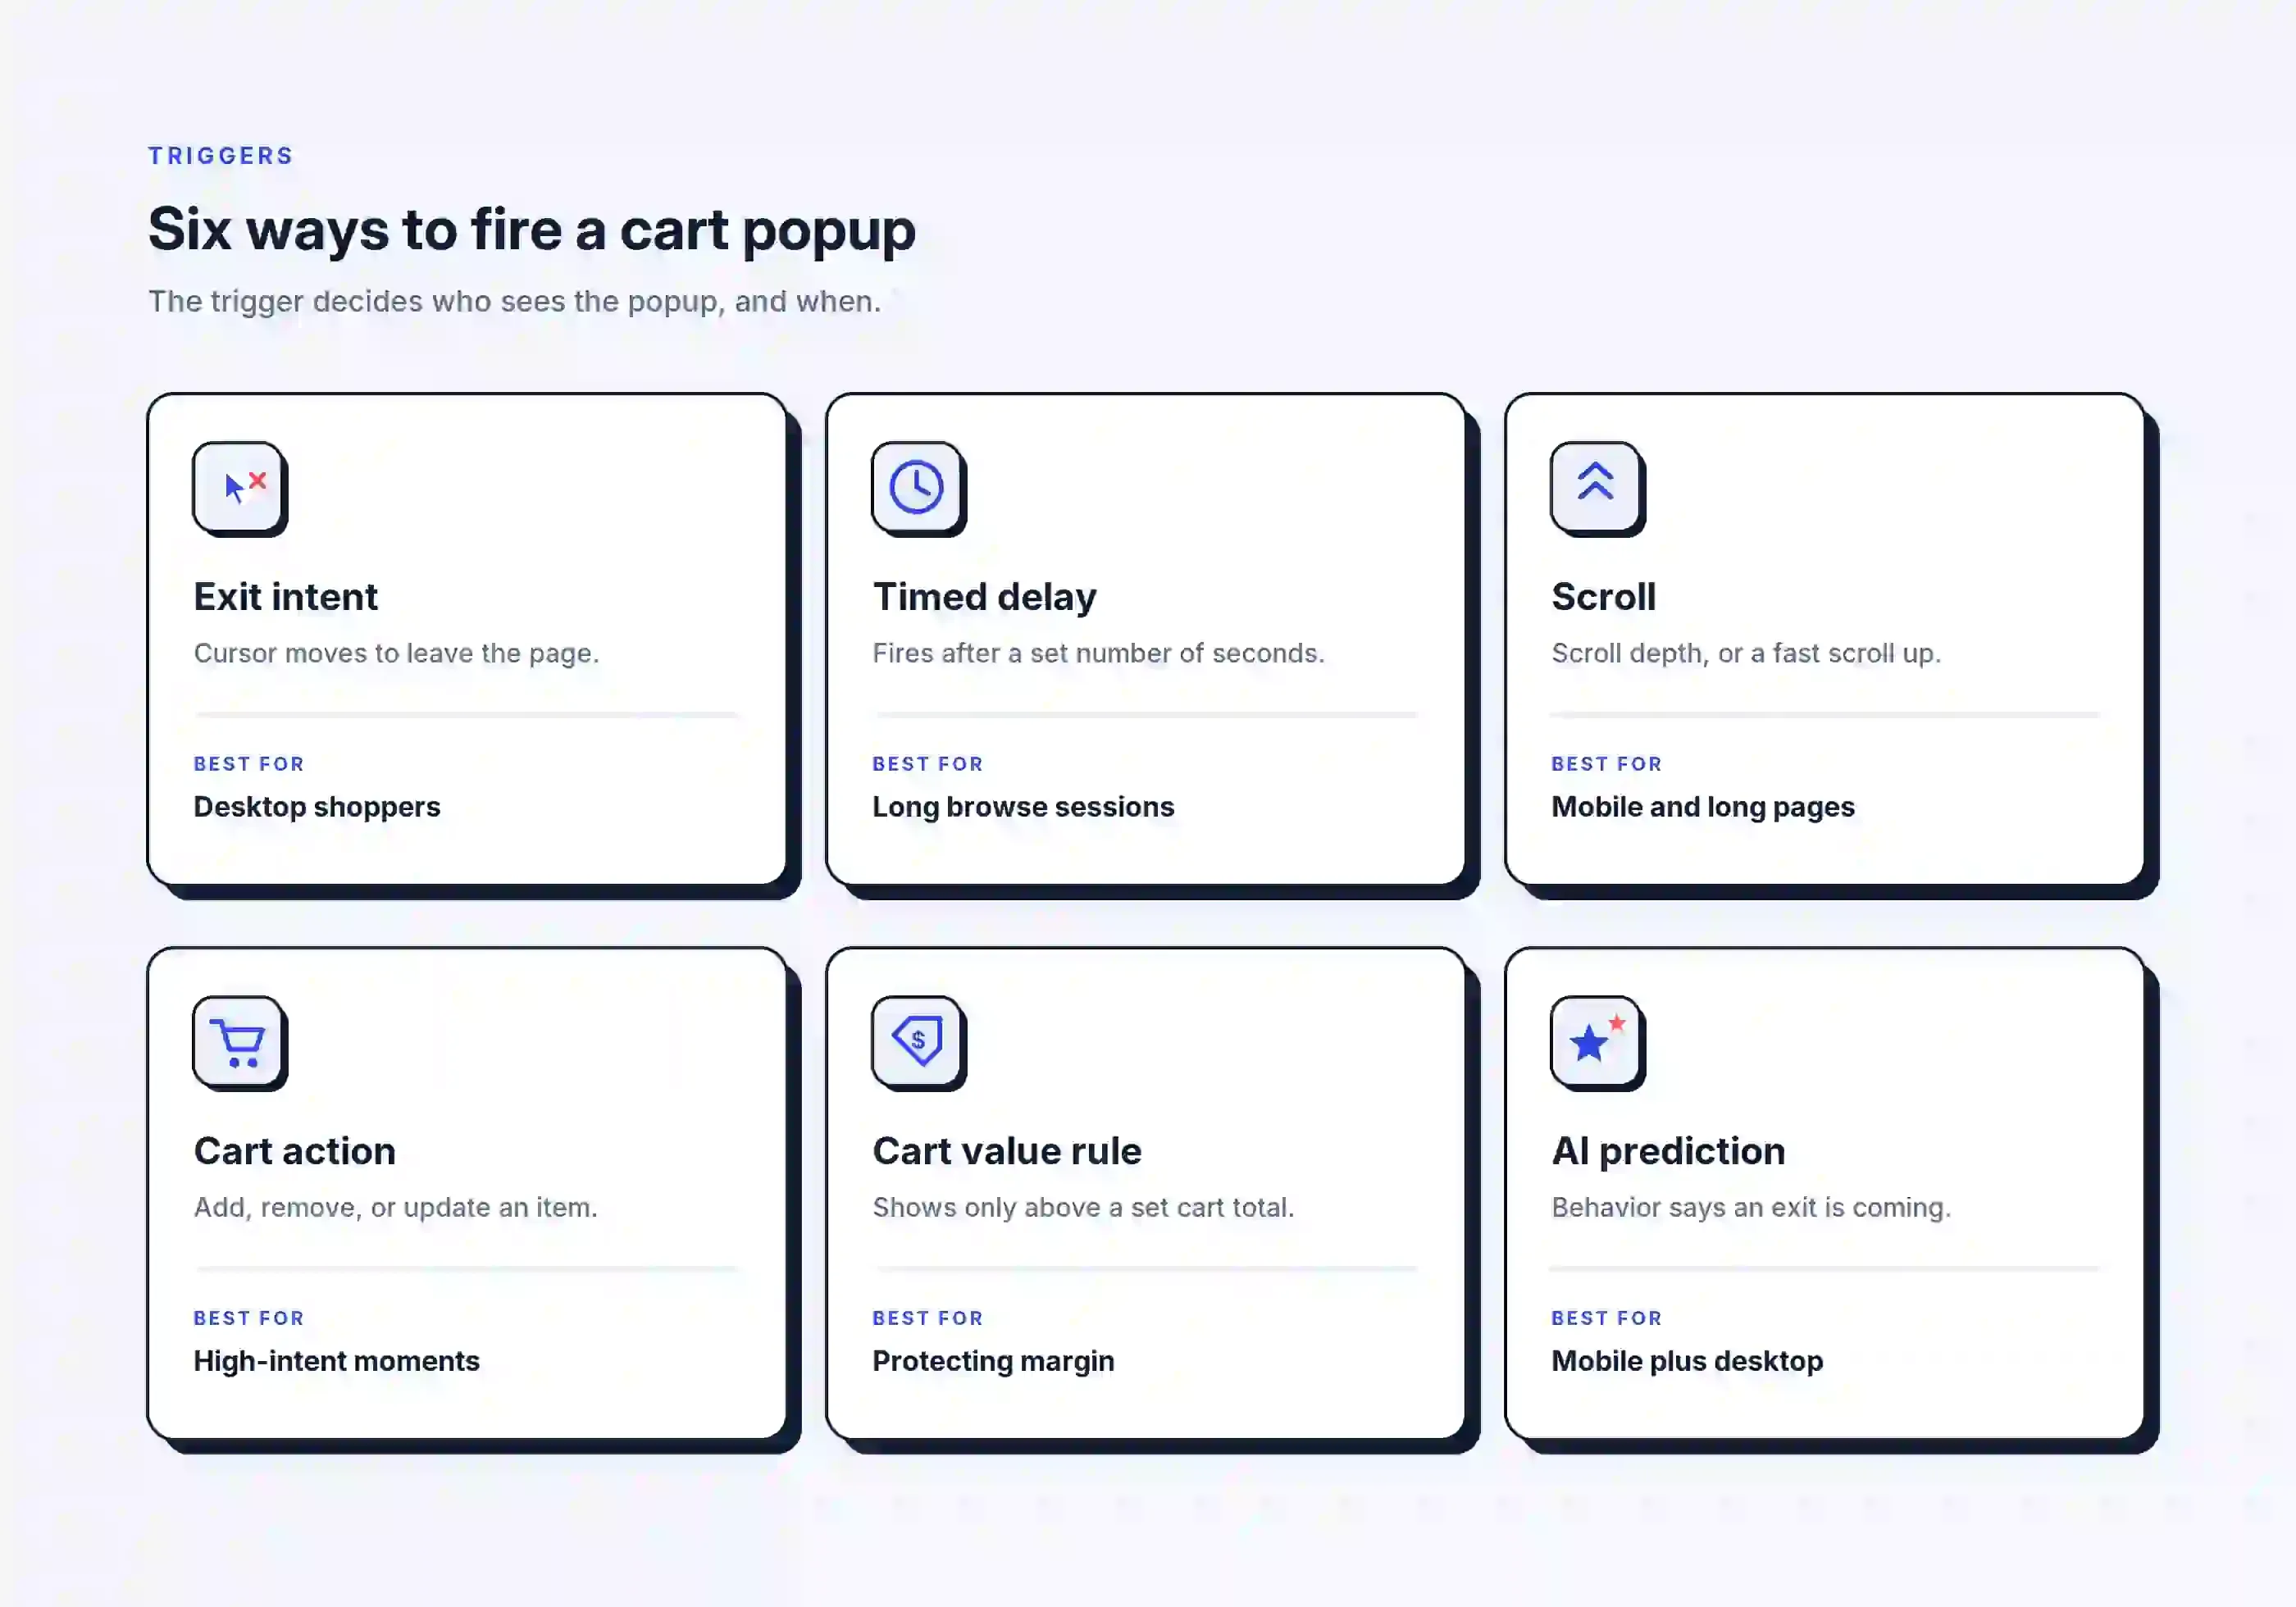Click the "AI prediction" card title
Image resolution: width=2296 pixels, height=1607 pixels.
click(1668, 1151)
